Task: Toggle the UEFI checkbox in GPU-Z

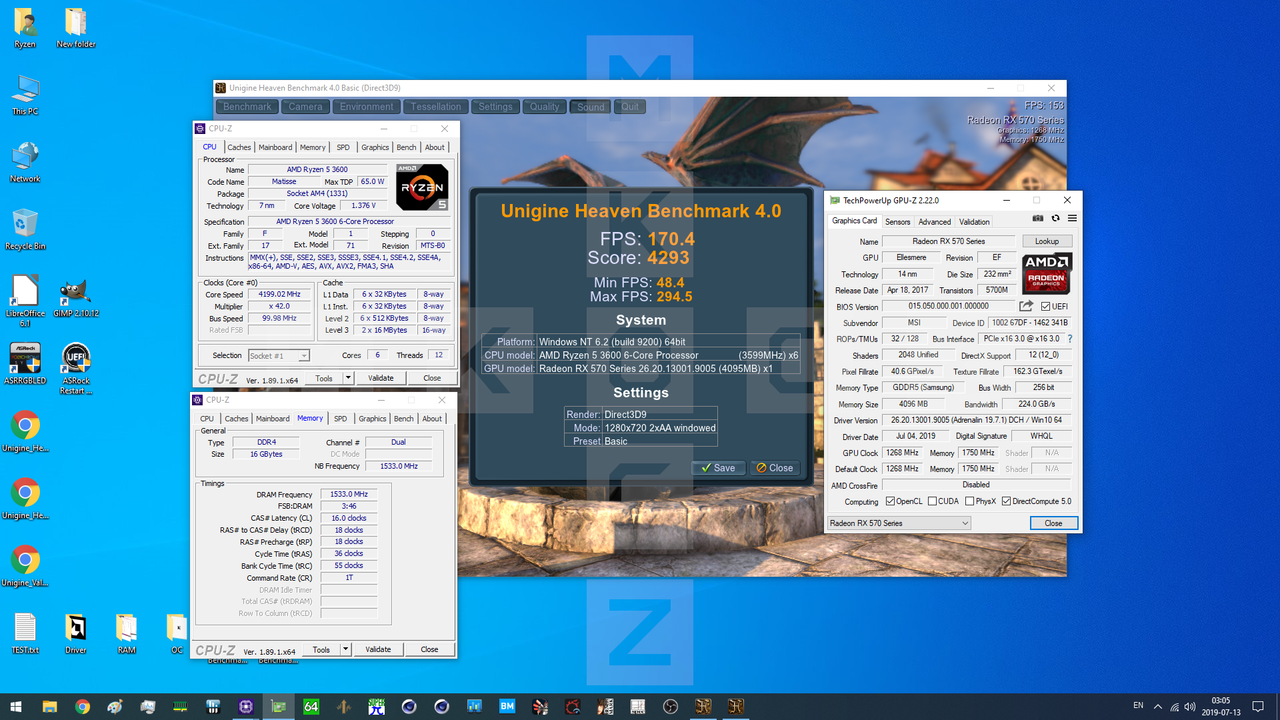Action: pos(1046,307)
